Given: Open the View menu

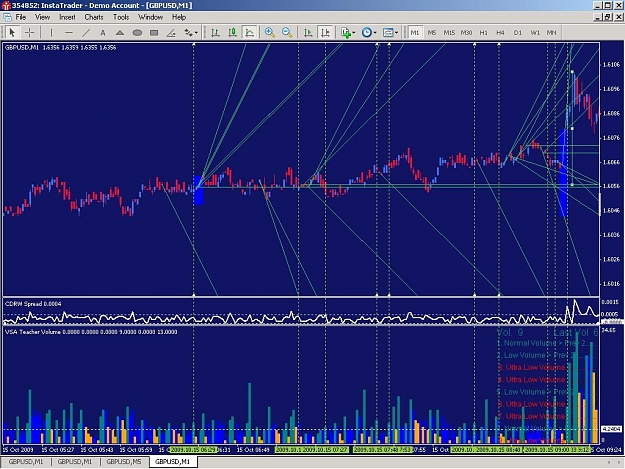Looking at the screenshot, I should [x=42, y=17].
